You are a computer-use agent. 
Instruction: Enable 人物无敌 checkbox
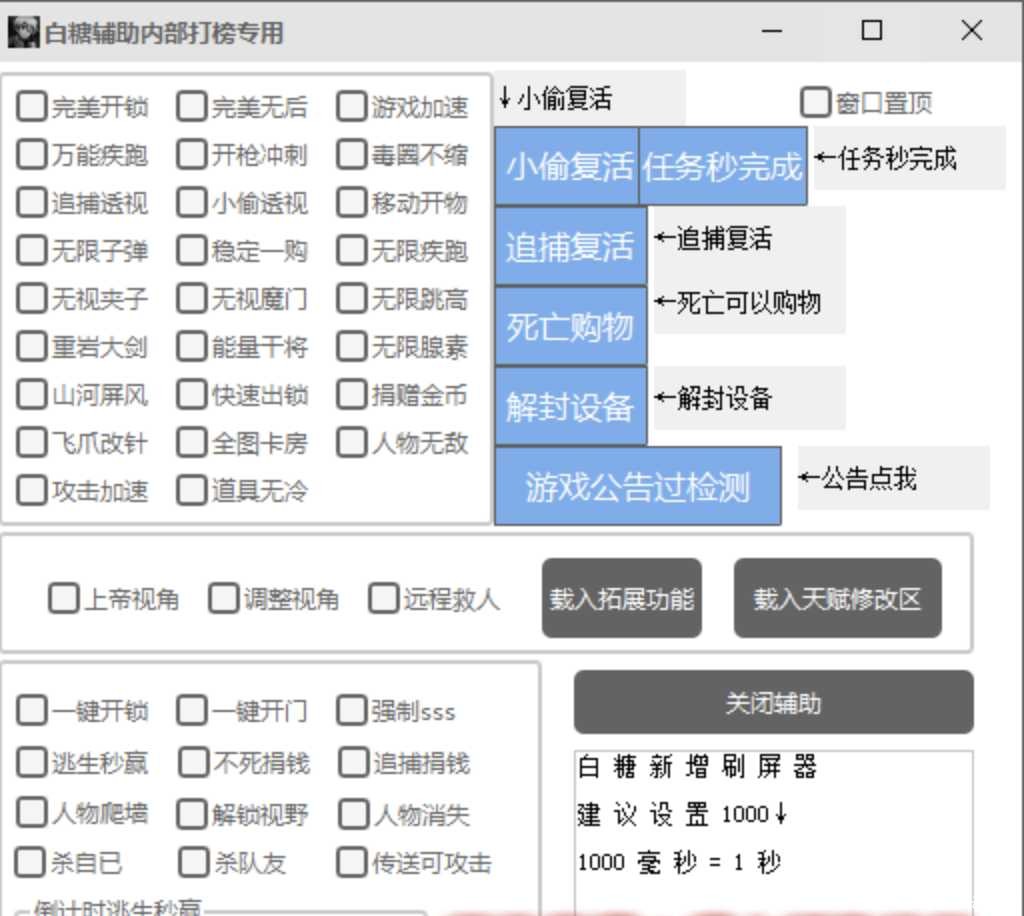pos(351,443)
